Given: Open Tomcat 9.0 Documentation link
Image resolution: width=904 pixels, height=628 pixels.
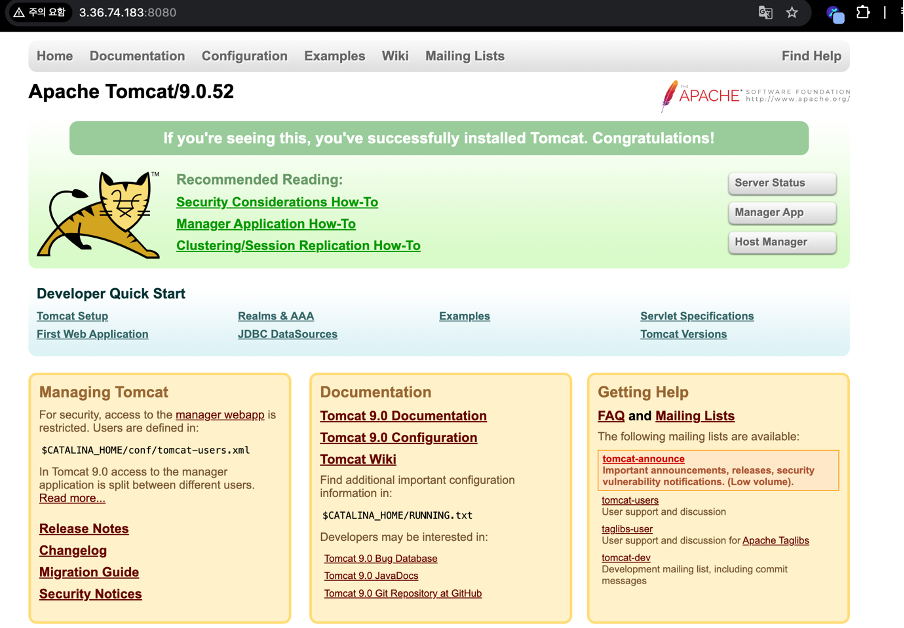Looking at the screenshot, I should [x=403, y=416].
